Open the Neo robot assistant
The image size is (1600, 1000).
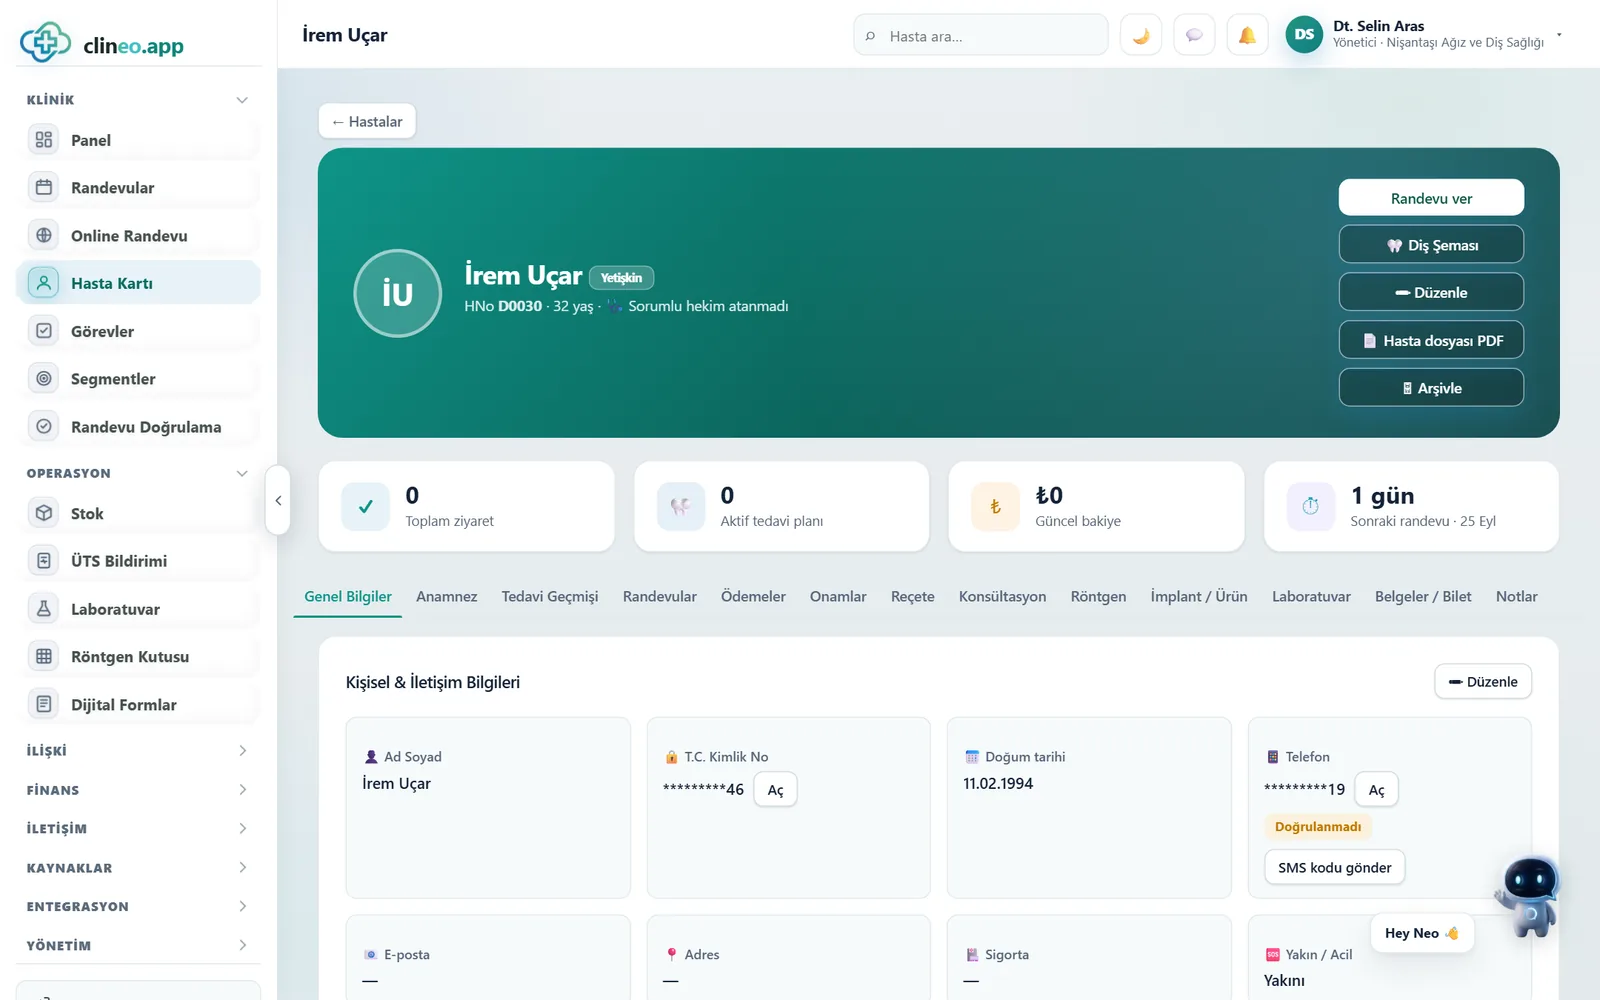click(x=1530, y=895)
